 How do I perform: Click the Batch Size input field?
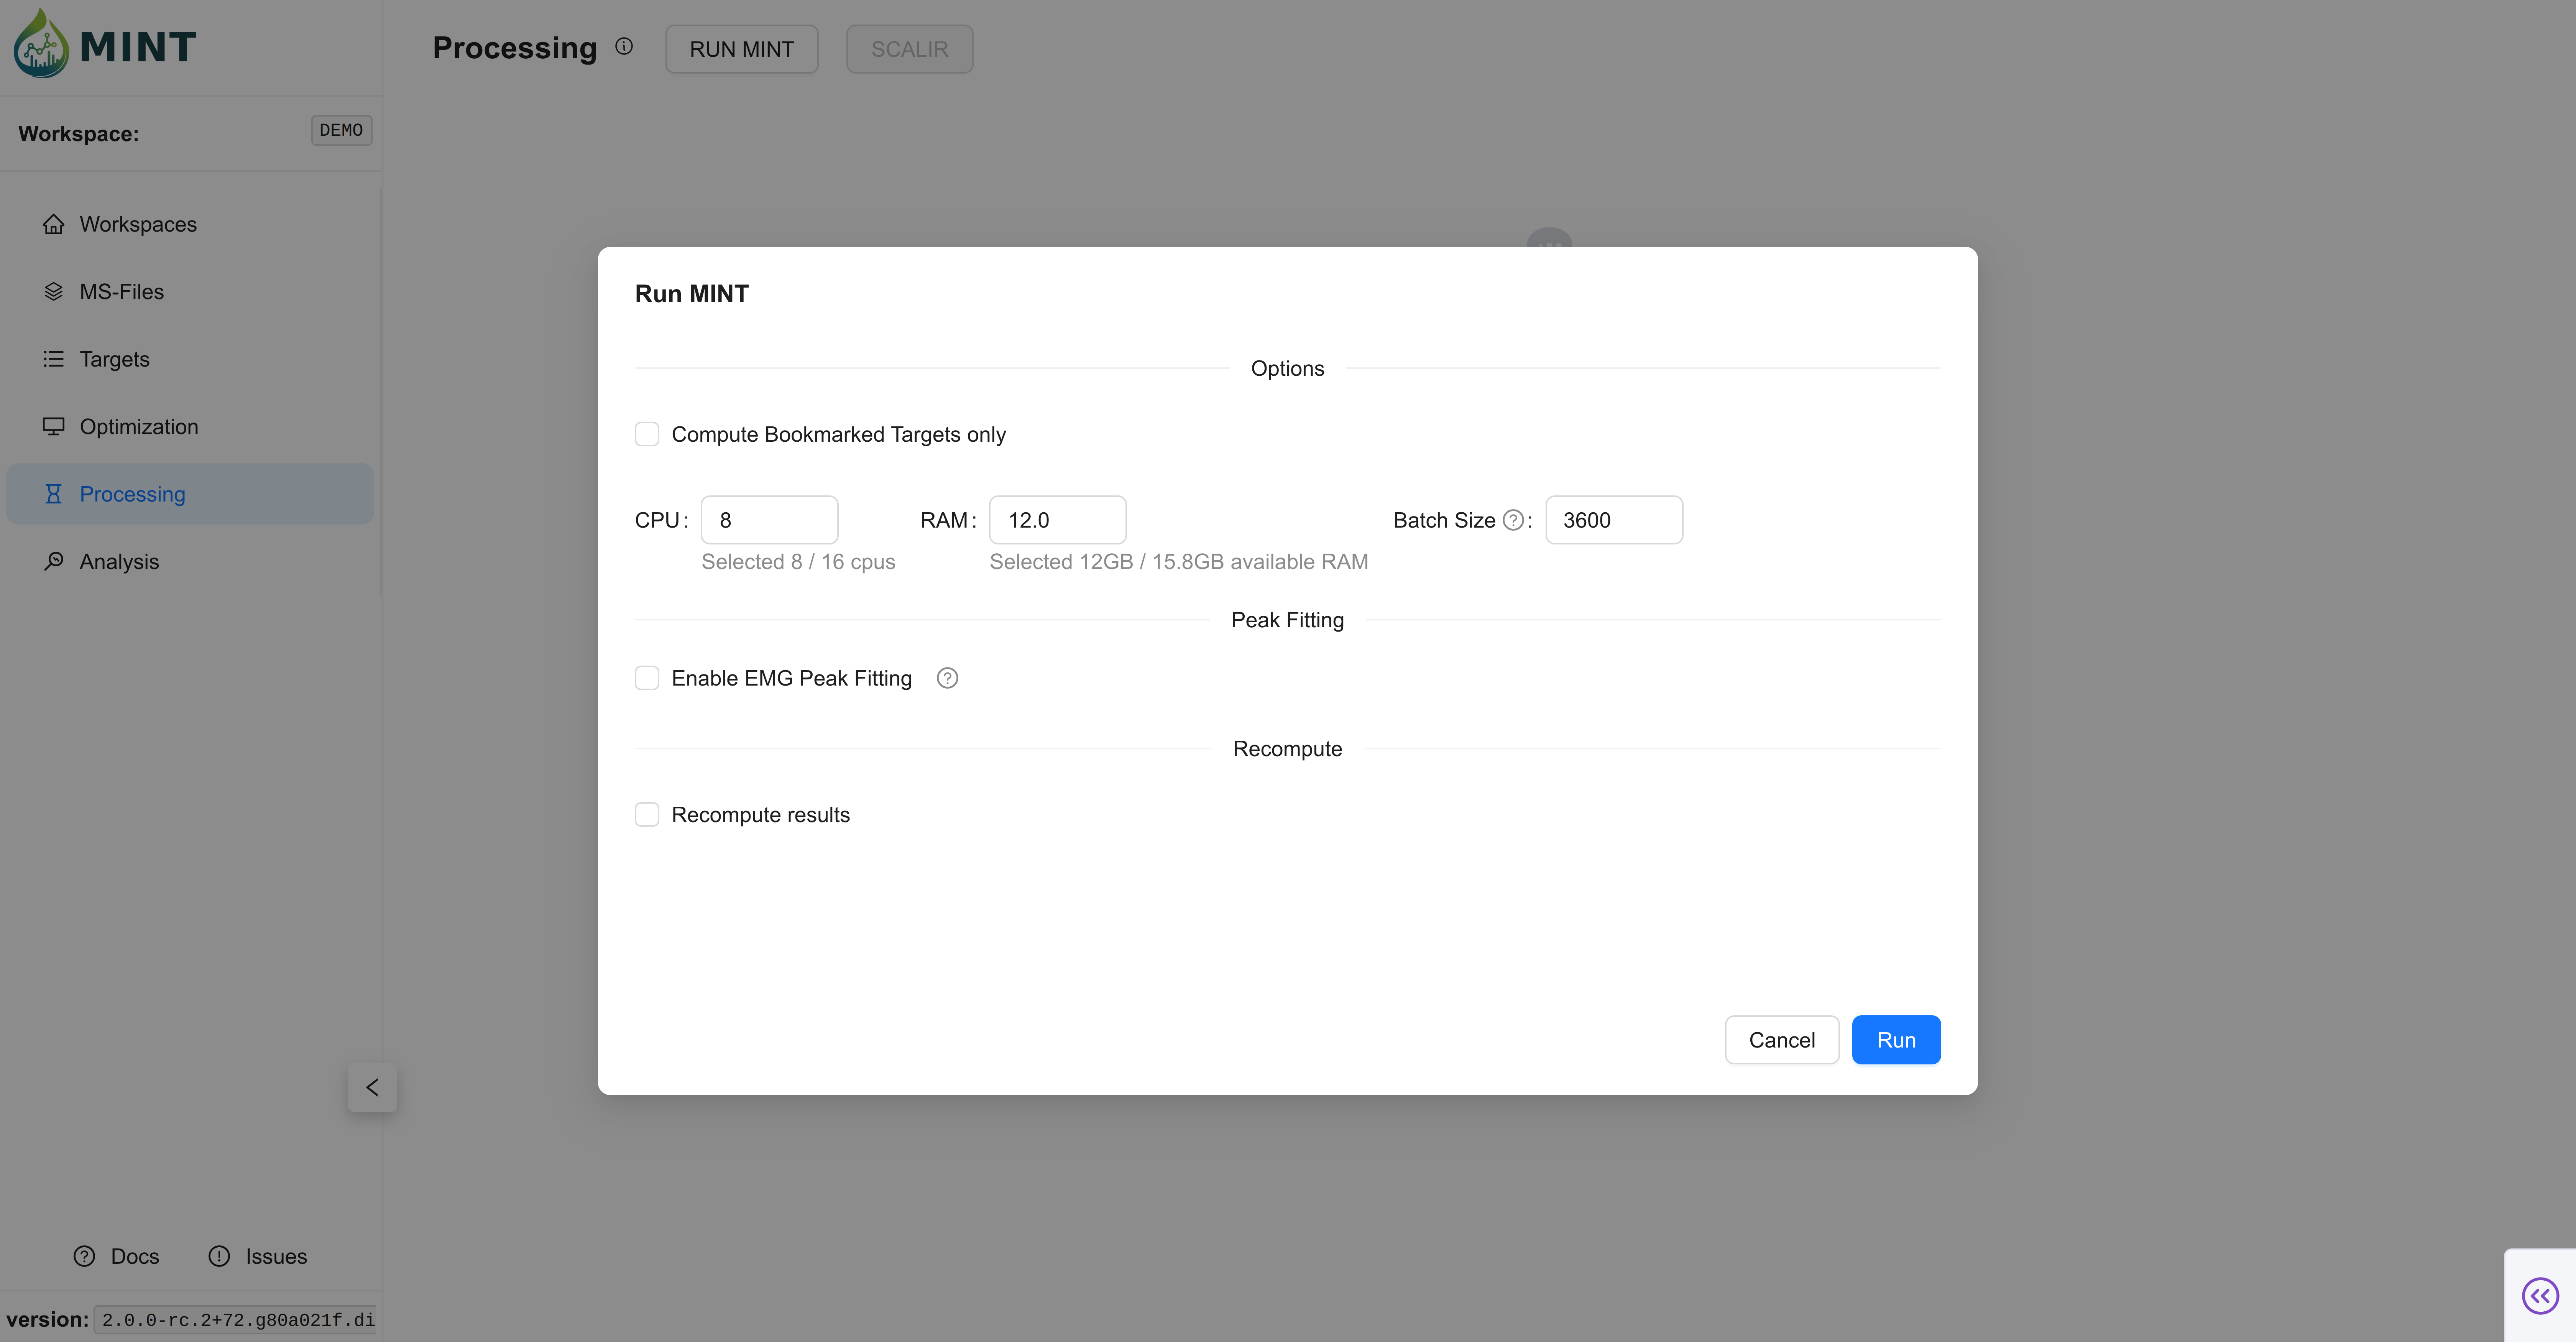click(1613, 520)
